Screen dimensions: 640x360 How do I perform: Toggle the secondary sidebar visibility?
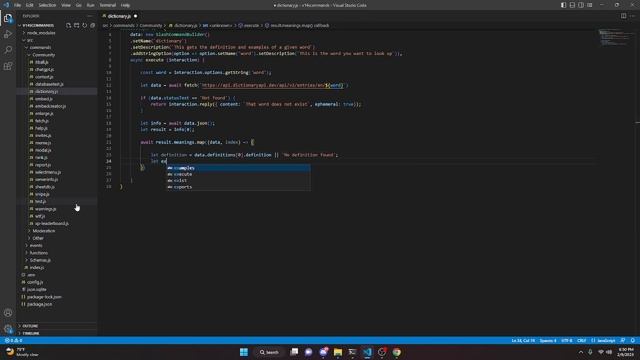[x=581, y=5]
